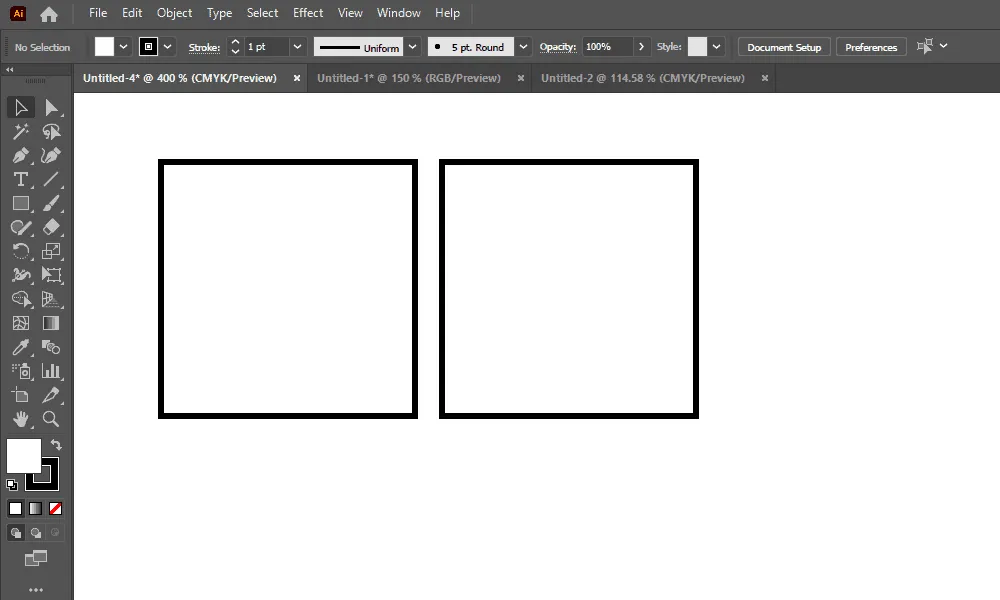This screenshot has width=1000, height=600.
Task: Open the variable width profile dropdown
Action: [x=413, y=47]
